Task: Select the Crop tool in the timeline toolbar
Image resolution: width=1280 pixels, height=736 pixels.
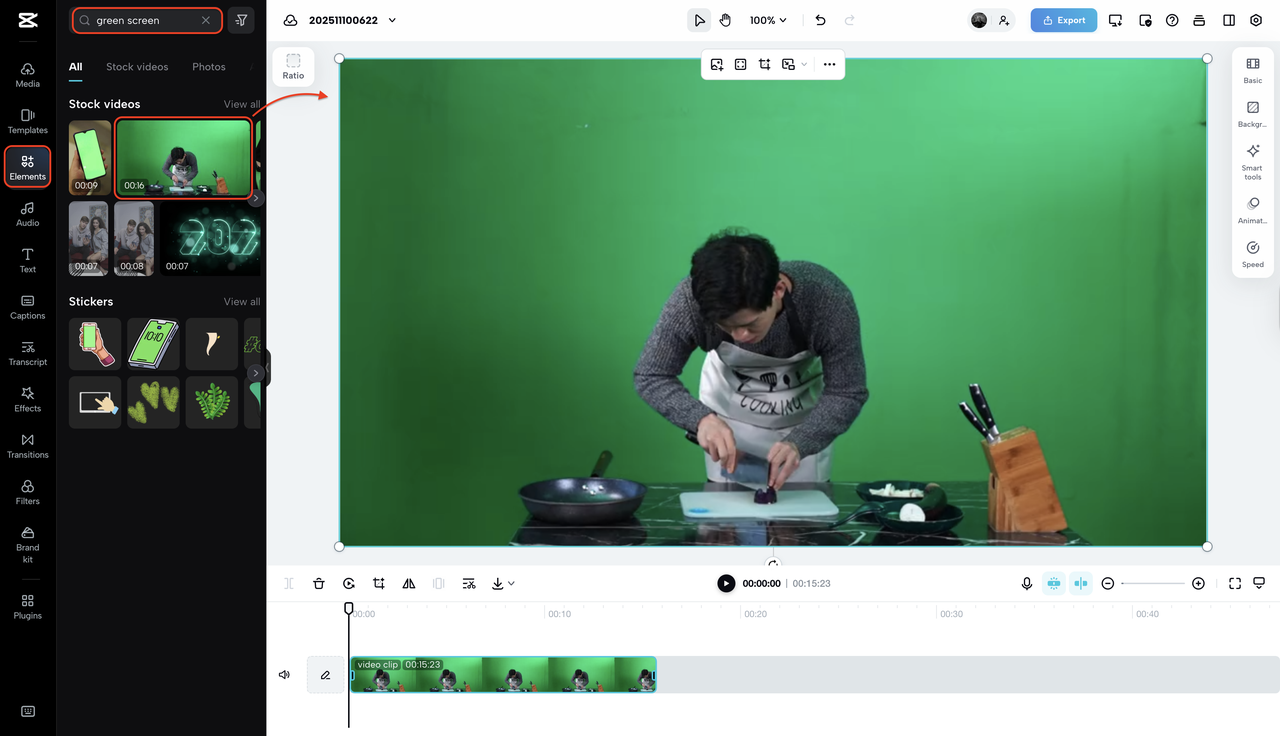Action: tap(378, 583)
